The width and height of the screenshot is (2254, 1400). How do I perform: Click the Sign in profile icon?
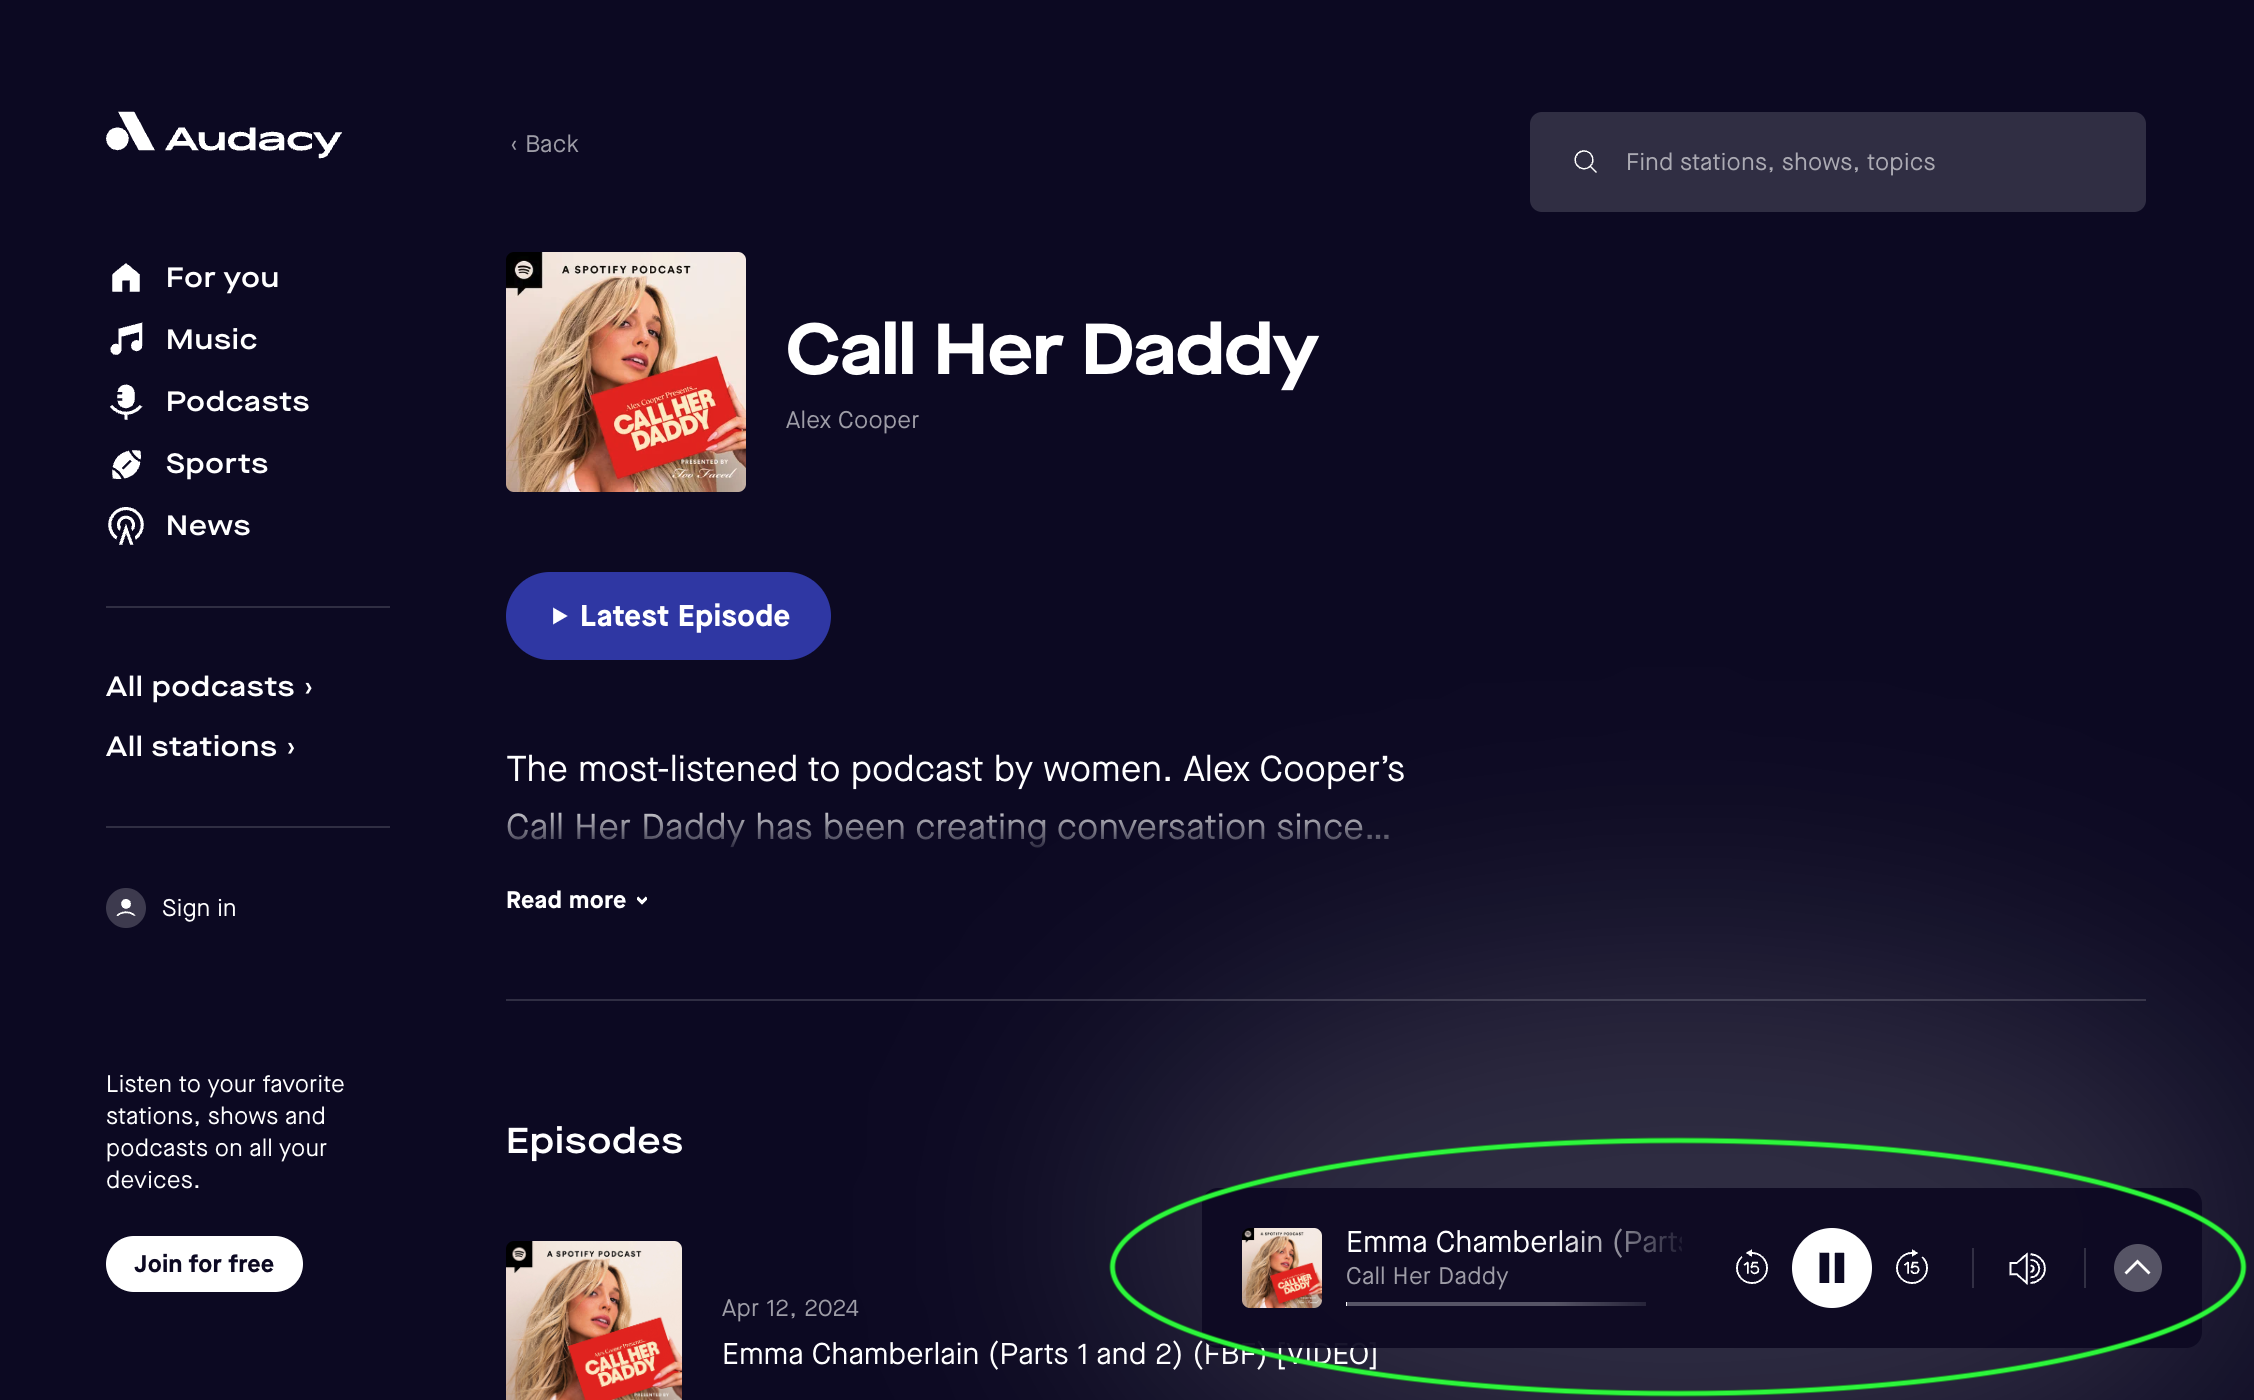pyautogui.click(x=126, y=908)
